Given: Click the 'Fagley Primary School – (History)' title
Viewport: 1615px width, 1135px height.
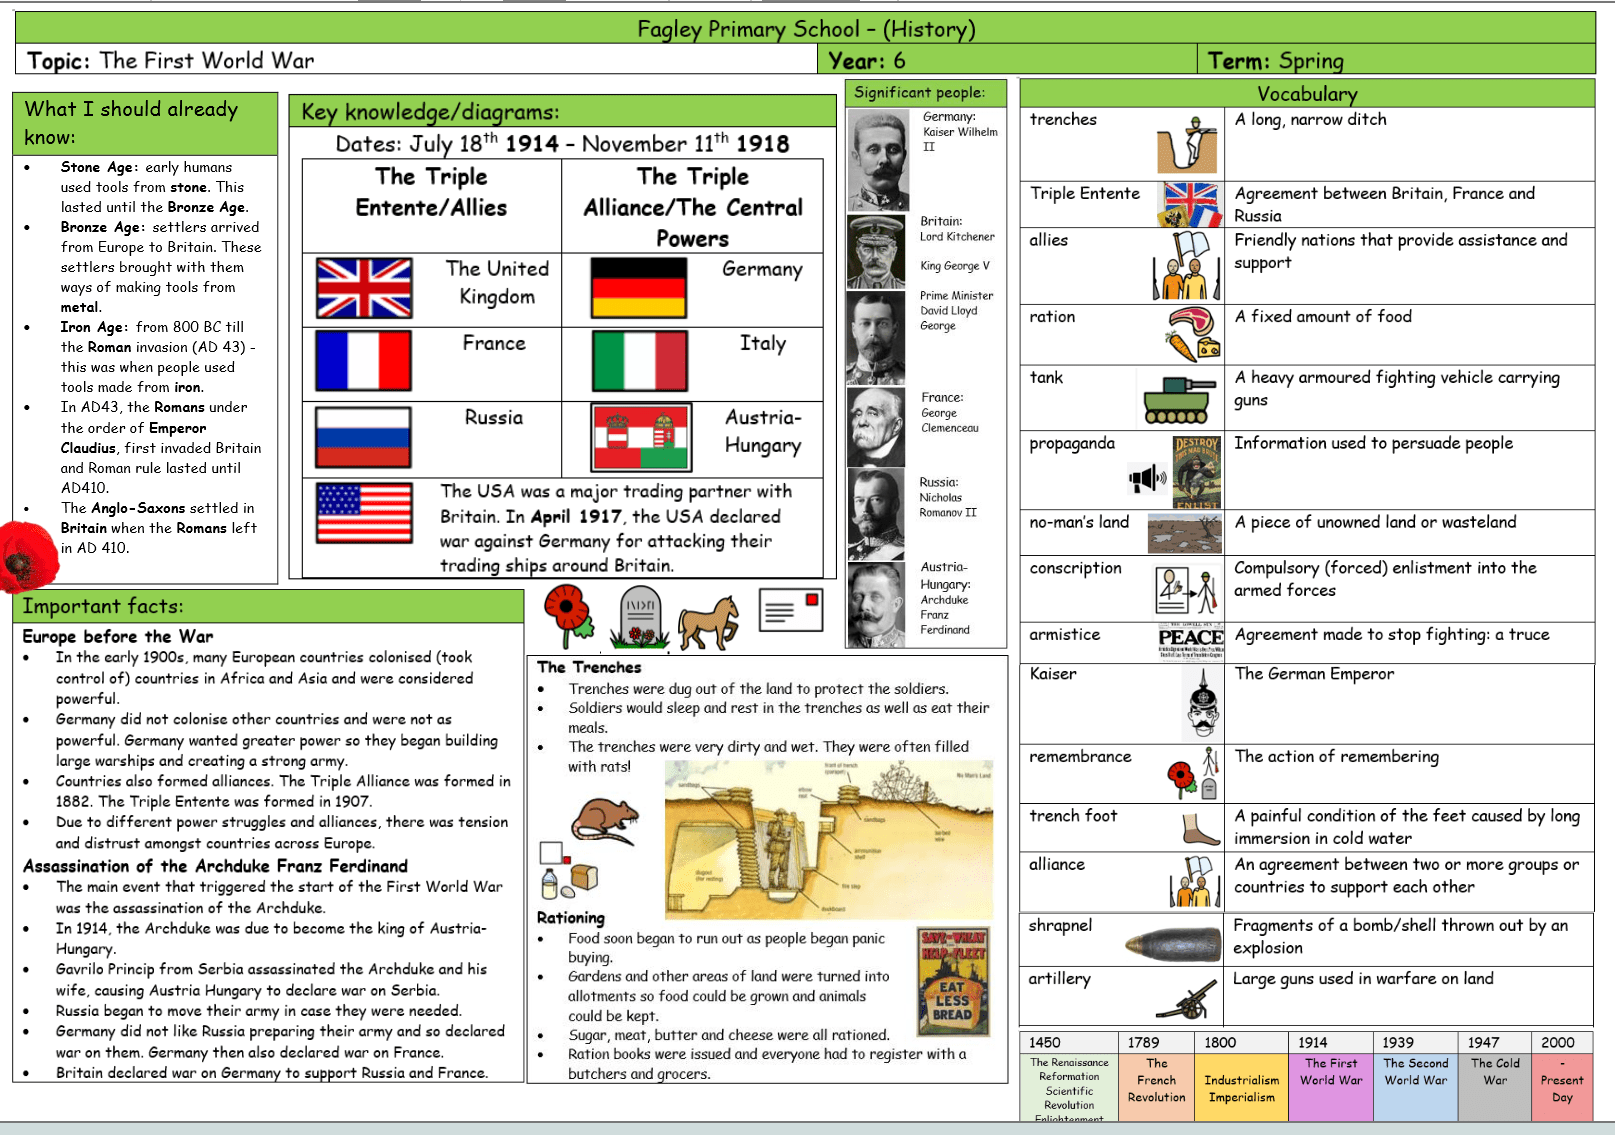Looking at the screenshot, I should coord(806,29).
